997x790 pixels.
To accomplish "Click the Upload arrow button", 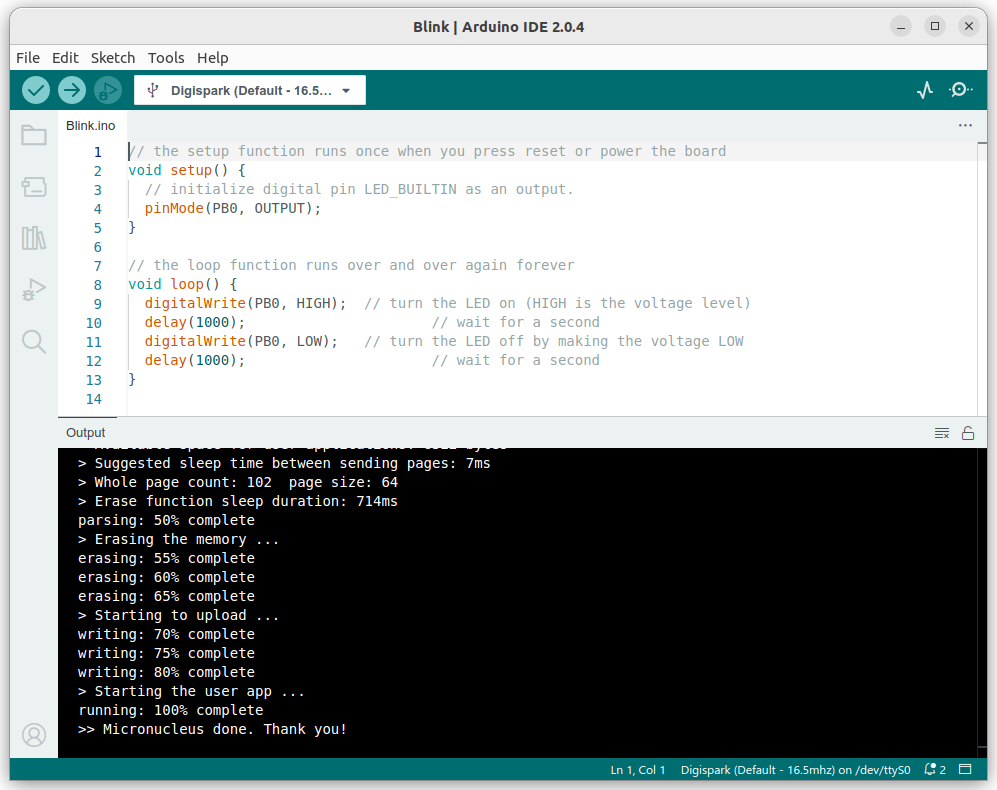I will coord(72,90).
